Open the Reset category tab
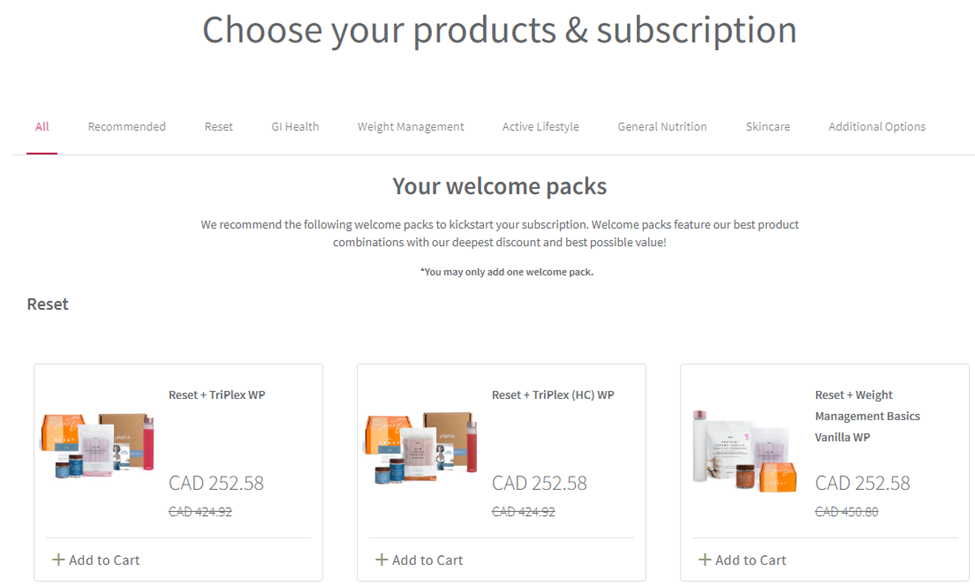This screenshot has width=975, height=586. click(x=219, y=127)
